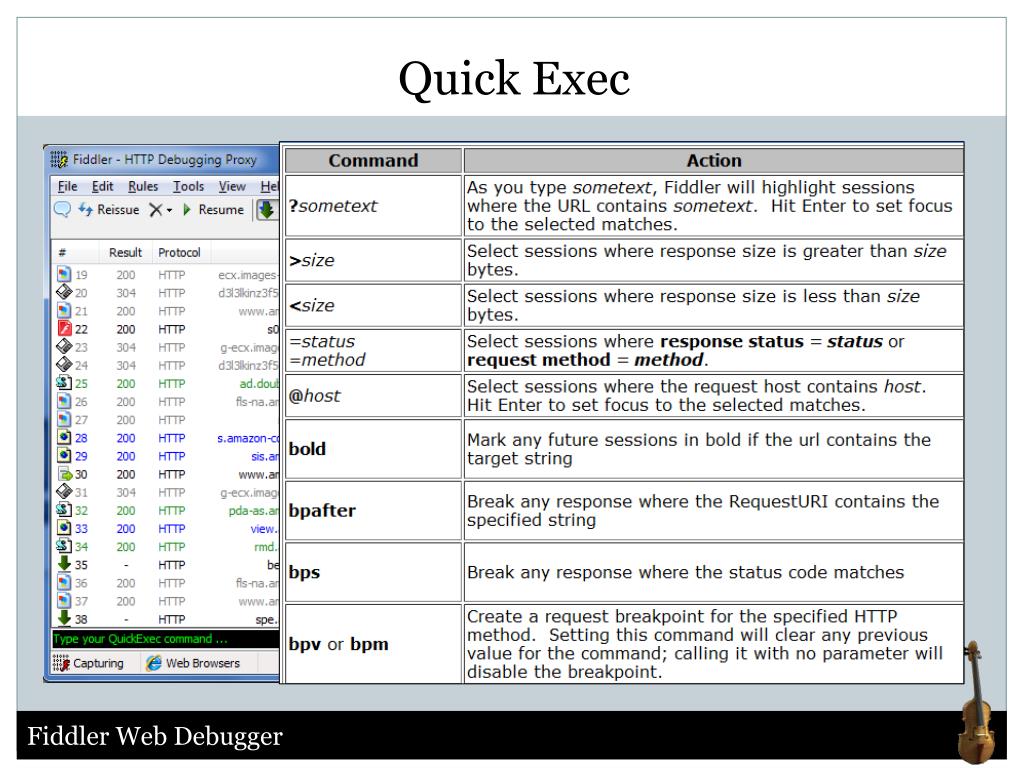Image resolution: width=1024 pixels, height=768 pixels.
Task: Click the script icon of session 25
Action: pos(63,383)
